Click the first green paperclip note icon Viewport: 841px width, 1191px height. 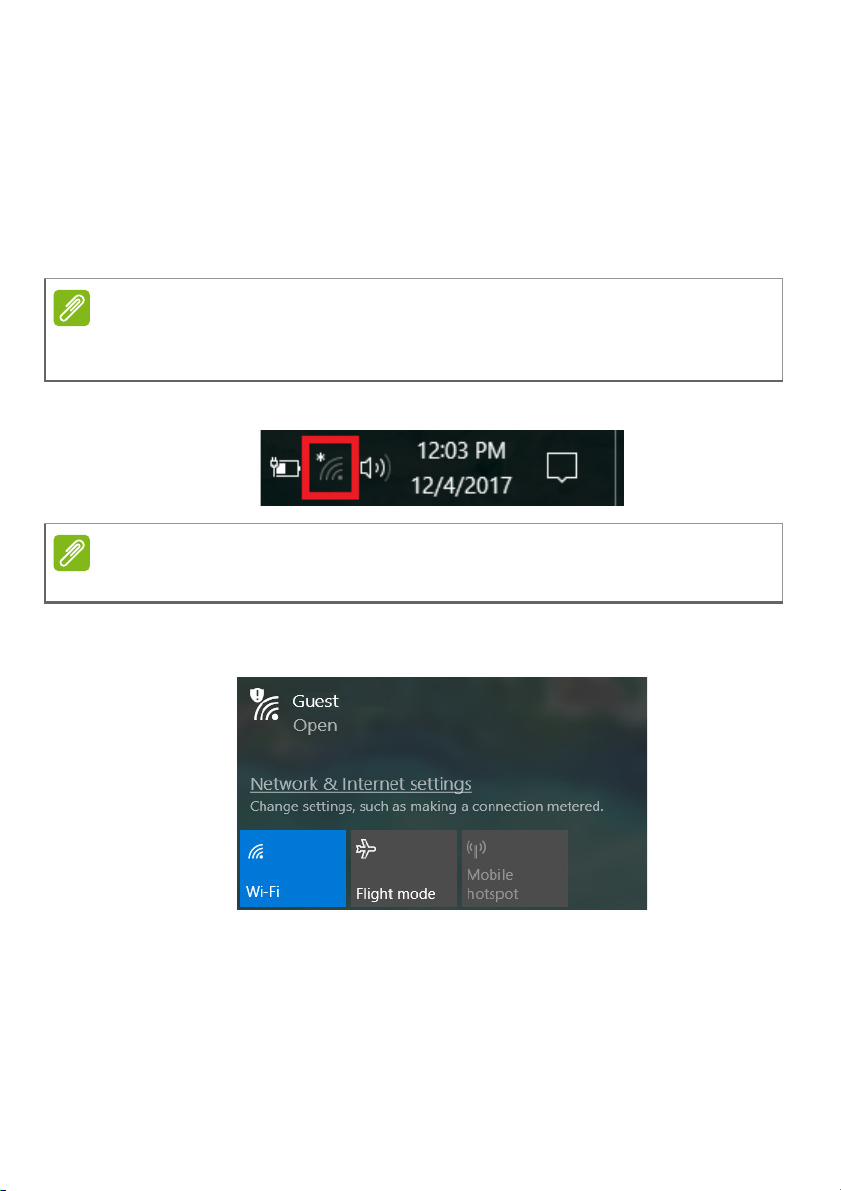click(72, 308)
